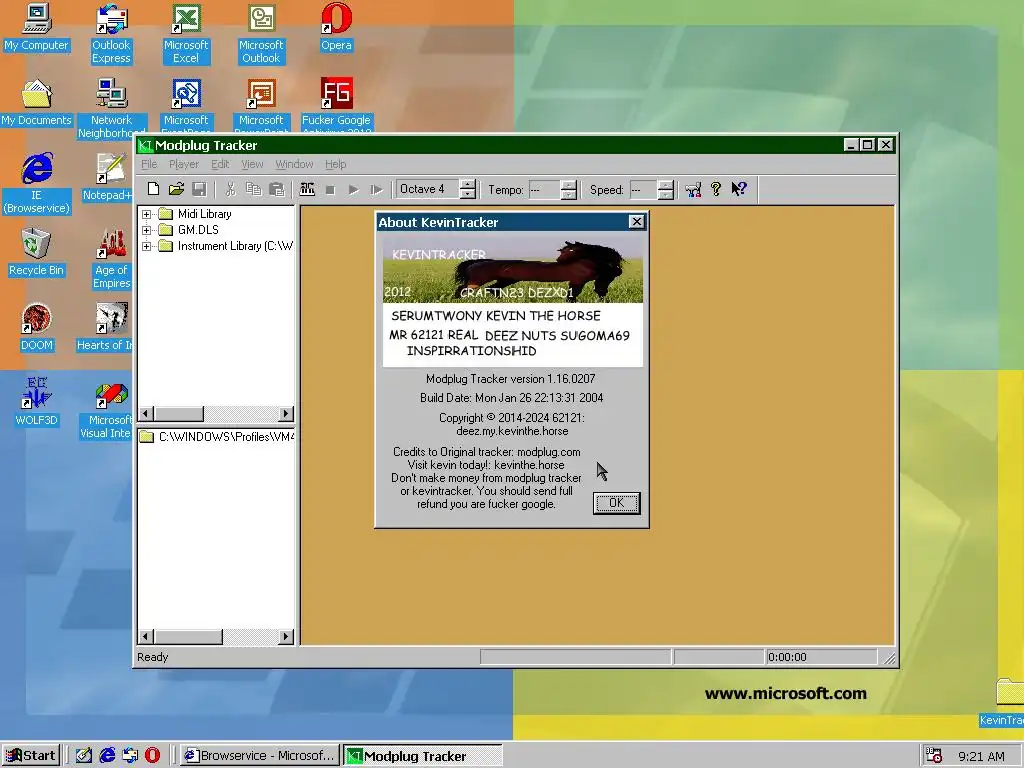1024x768 pixels.
Task: Open the Age of Empires desktop icon
Action: point(111,259)
